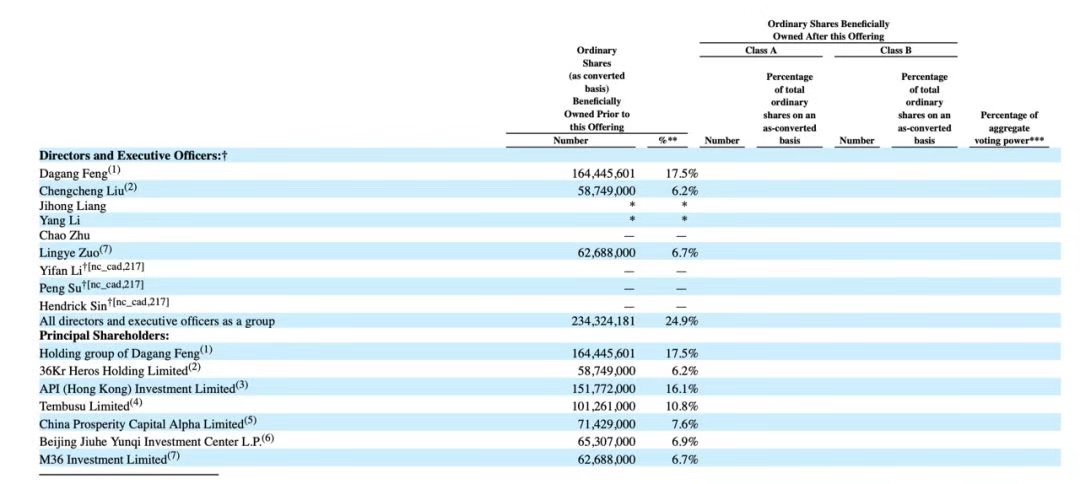Click 17.5% in the Dagang Feng director row
The height and width of the screenshot is (484, 1080).
pyautogui.click(x=682, y=173)
